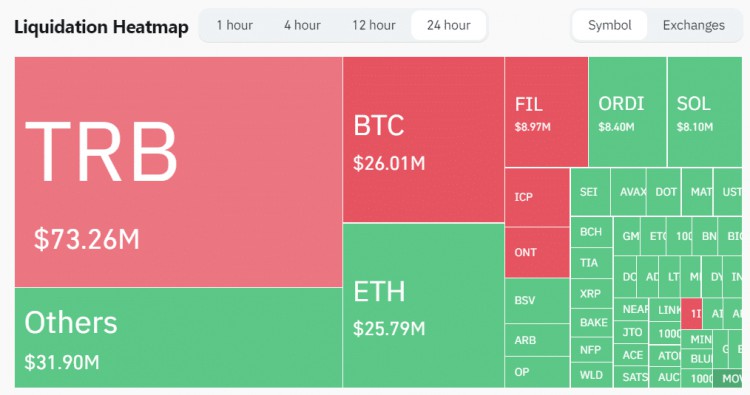Select the red ONT tile
Screen dimensions: 750x395
pos(537,252)
